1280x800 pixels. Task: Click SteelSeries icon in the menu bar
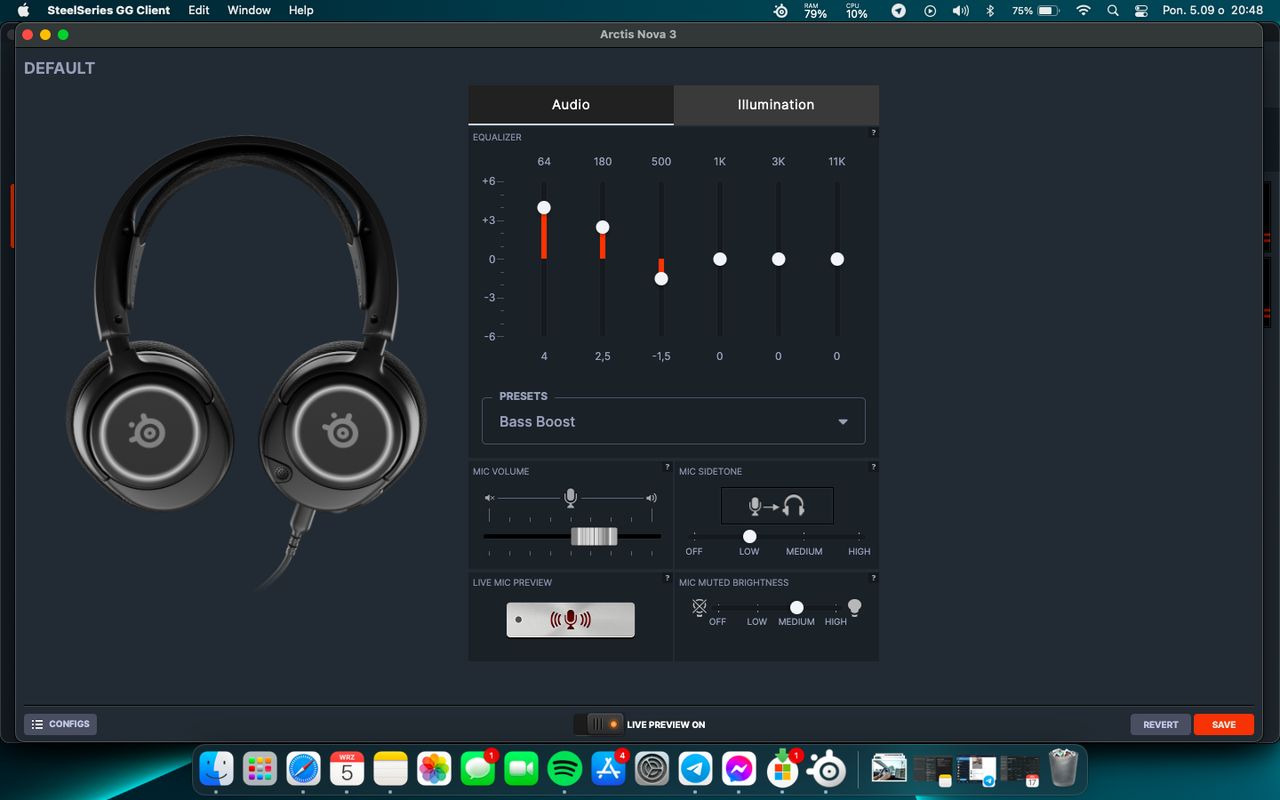click(781, 11)
